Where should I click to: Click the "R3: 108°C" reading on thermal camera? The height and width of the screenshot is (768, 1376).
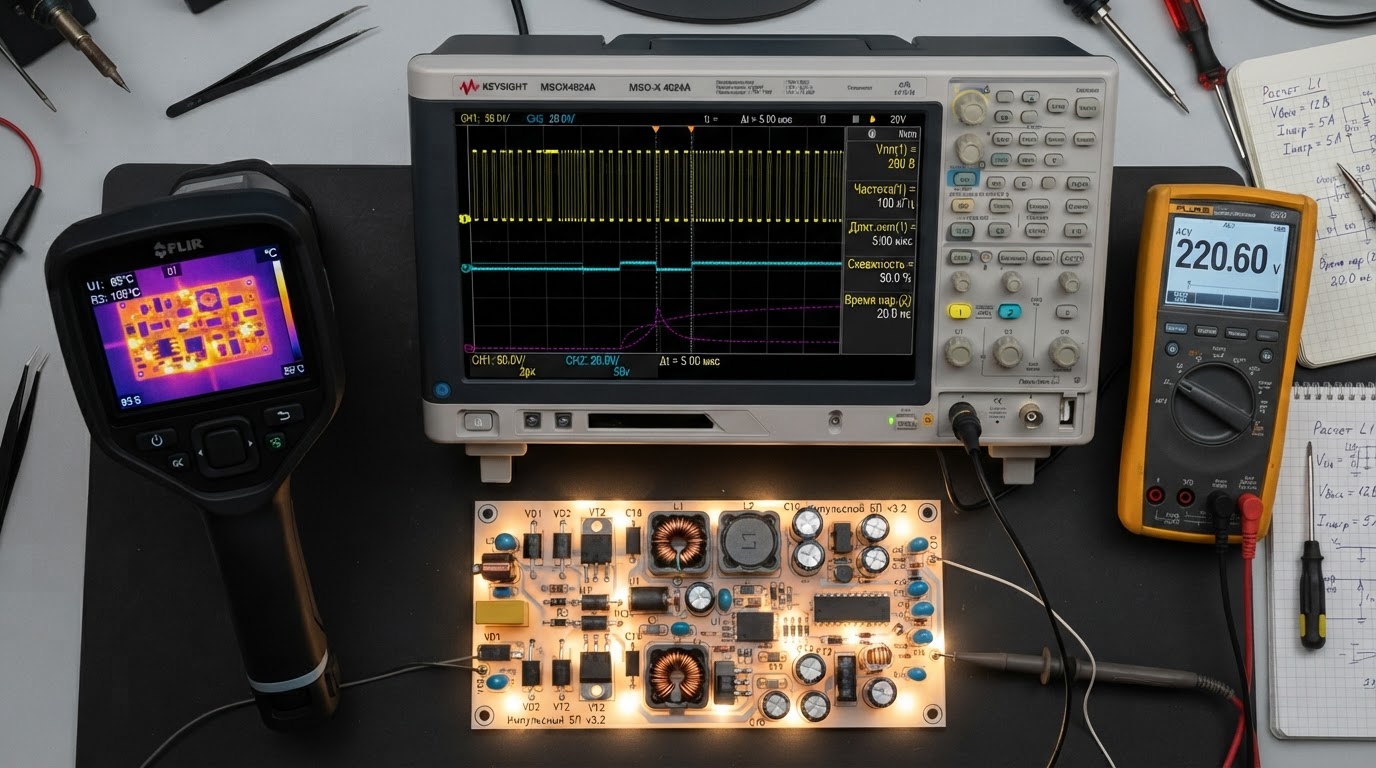click(x=113, y=297)
